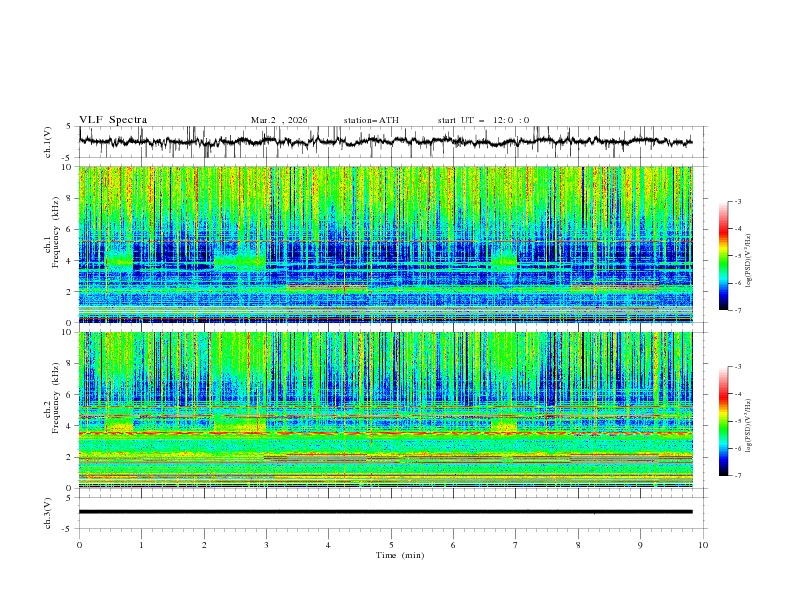The height and width of the screenshot is (612, 792).
Task: Click the ch.1 color bar "log(PSD)(V²/Hz)" caption
Action: (x=749, y=261)
